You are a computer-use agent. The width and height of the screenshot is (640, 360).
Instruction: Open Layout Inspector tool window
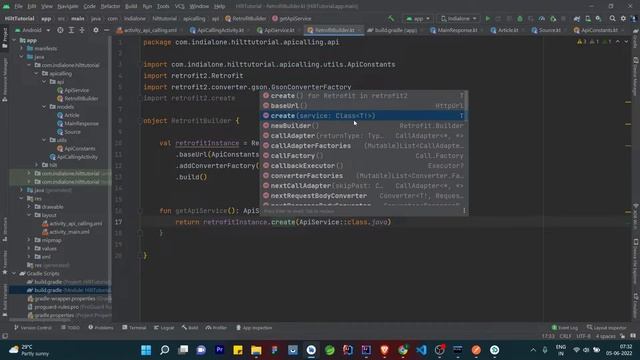point(607,328)
